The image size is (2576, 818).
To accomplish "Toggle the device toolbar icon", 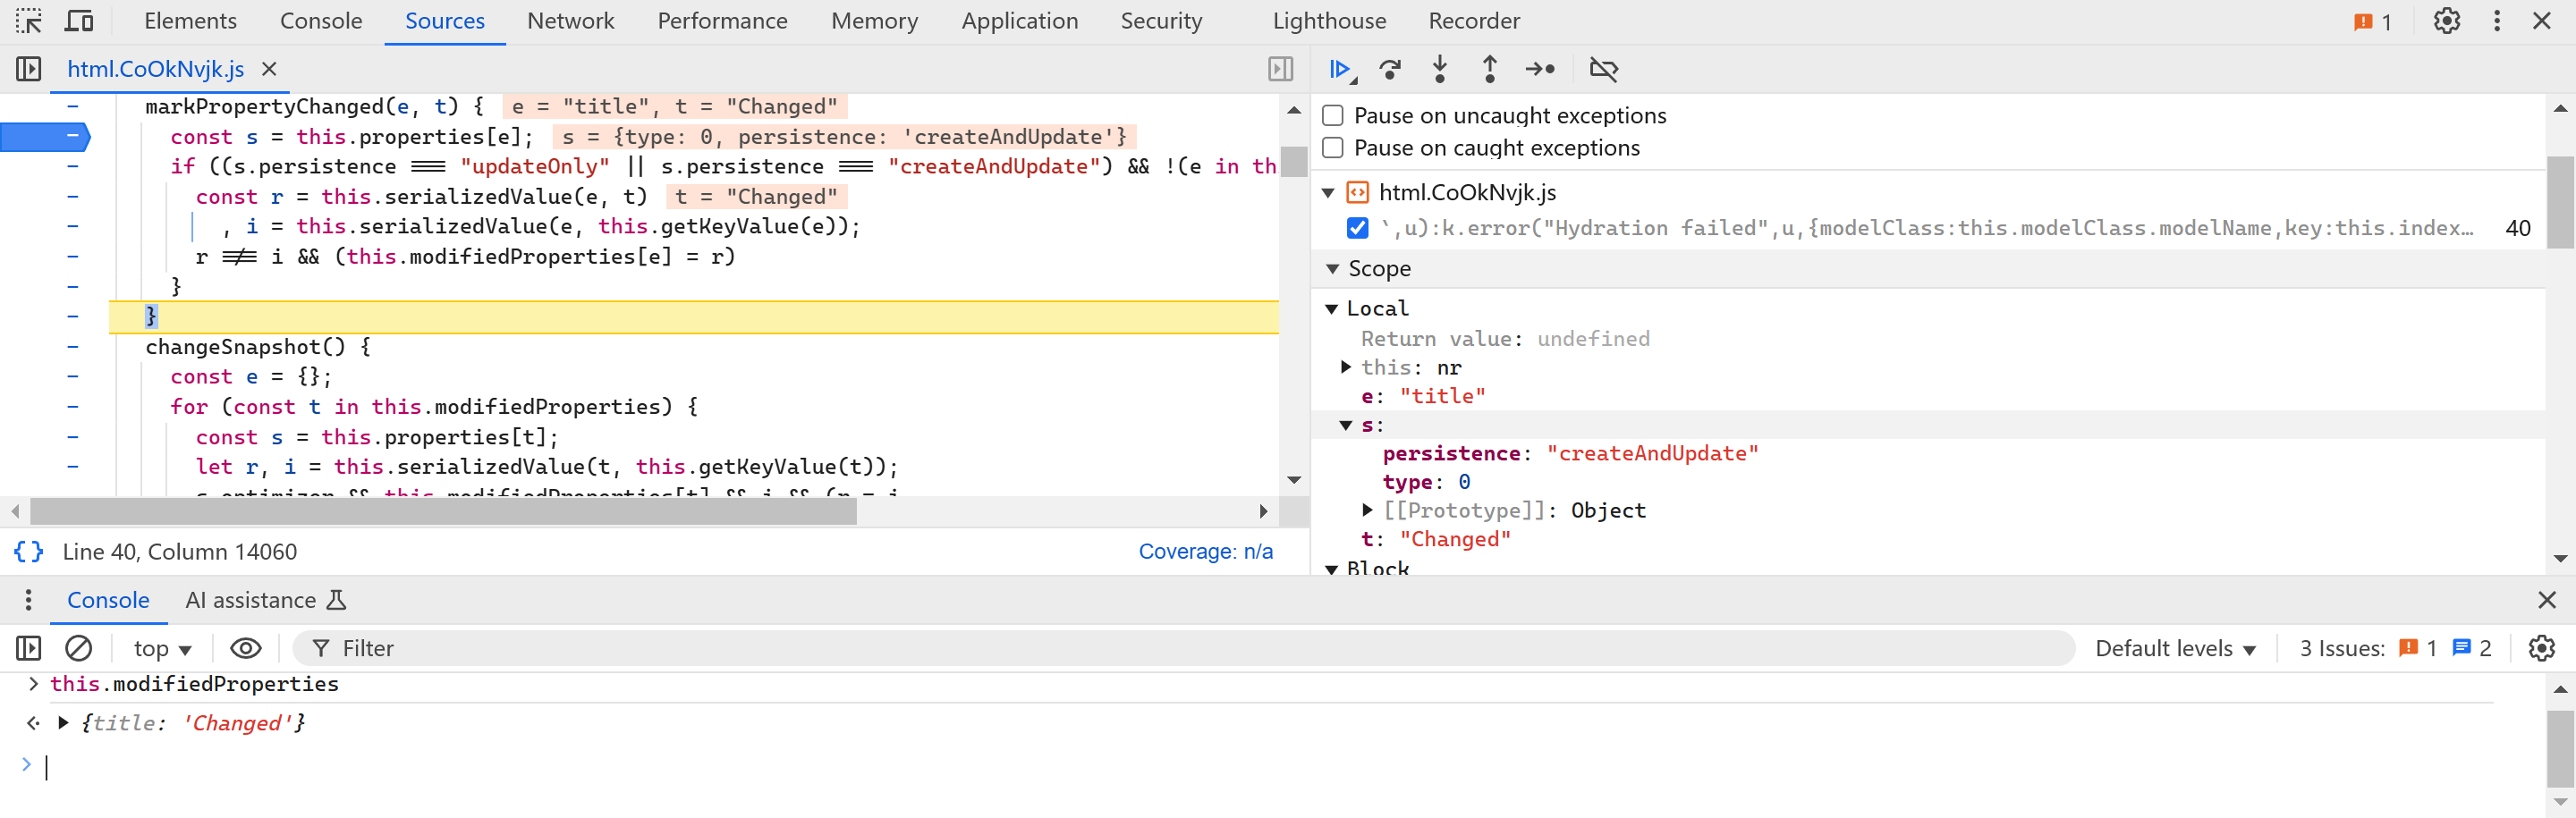I will 79,20.
